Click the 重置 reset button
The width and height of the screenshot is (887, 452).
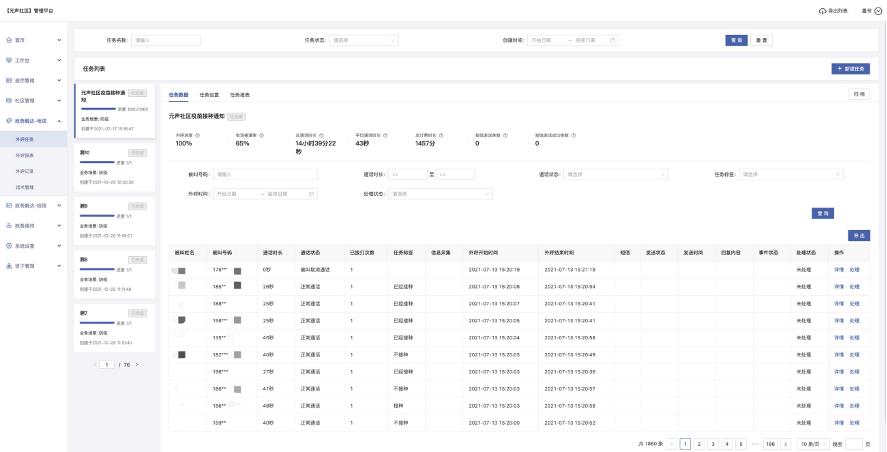click(762, 40)
